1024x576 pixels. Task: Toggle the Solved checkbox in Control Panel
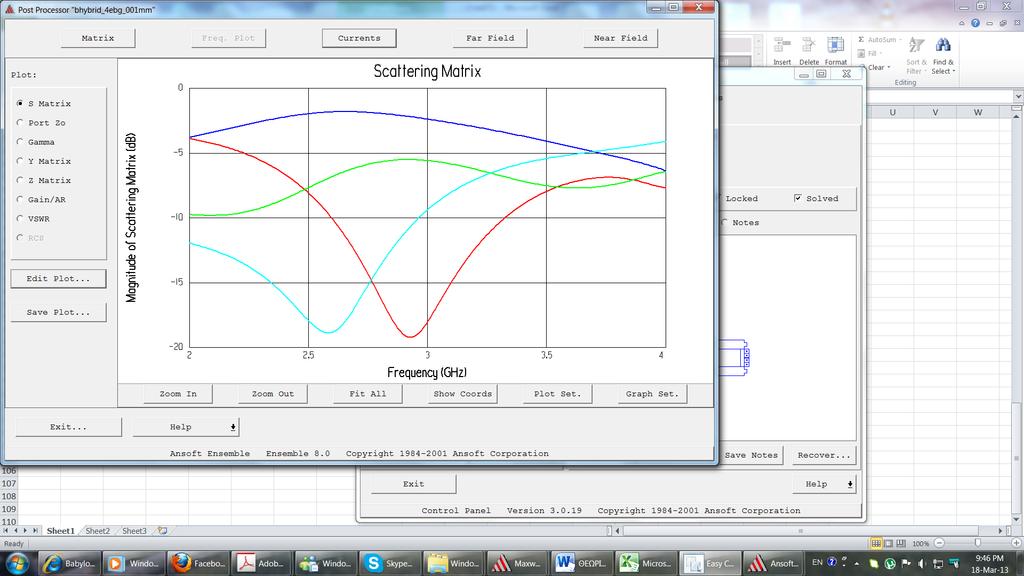[x=797, y=198]
